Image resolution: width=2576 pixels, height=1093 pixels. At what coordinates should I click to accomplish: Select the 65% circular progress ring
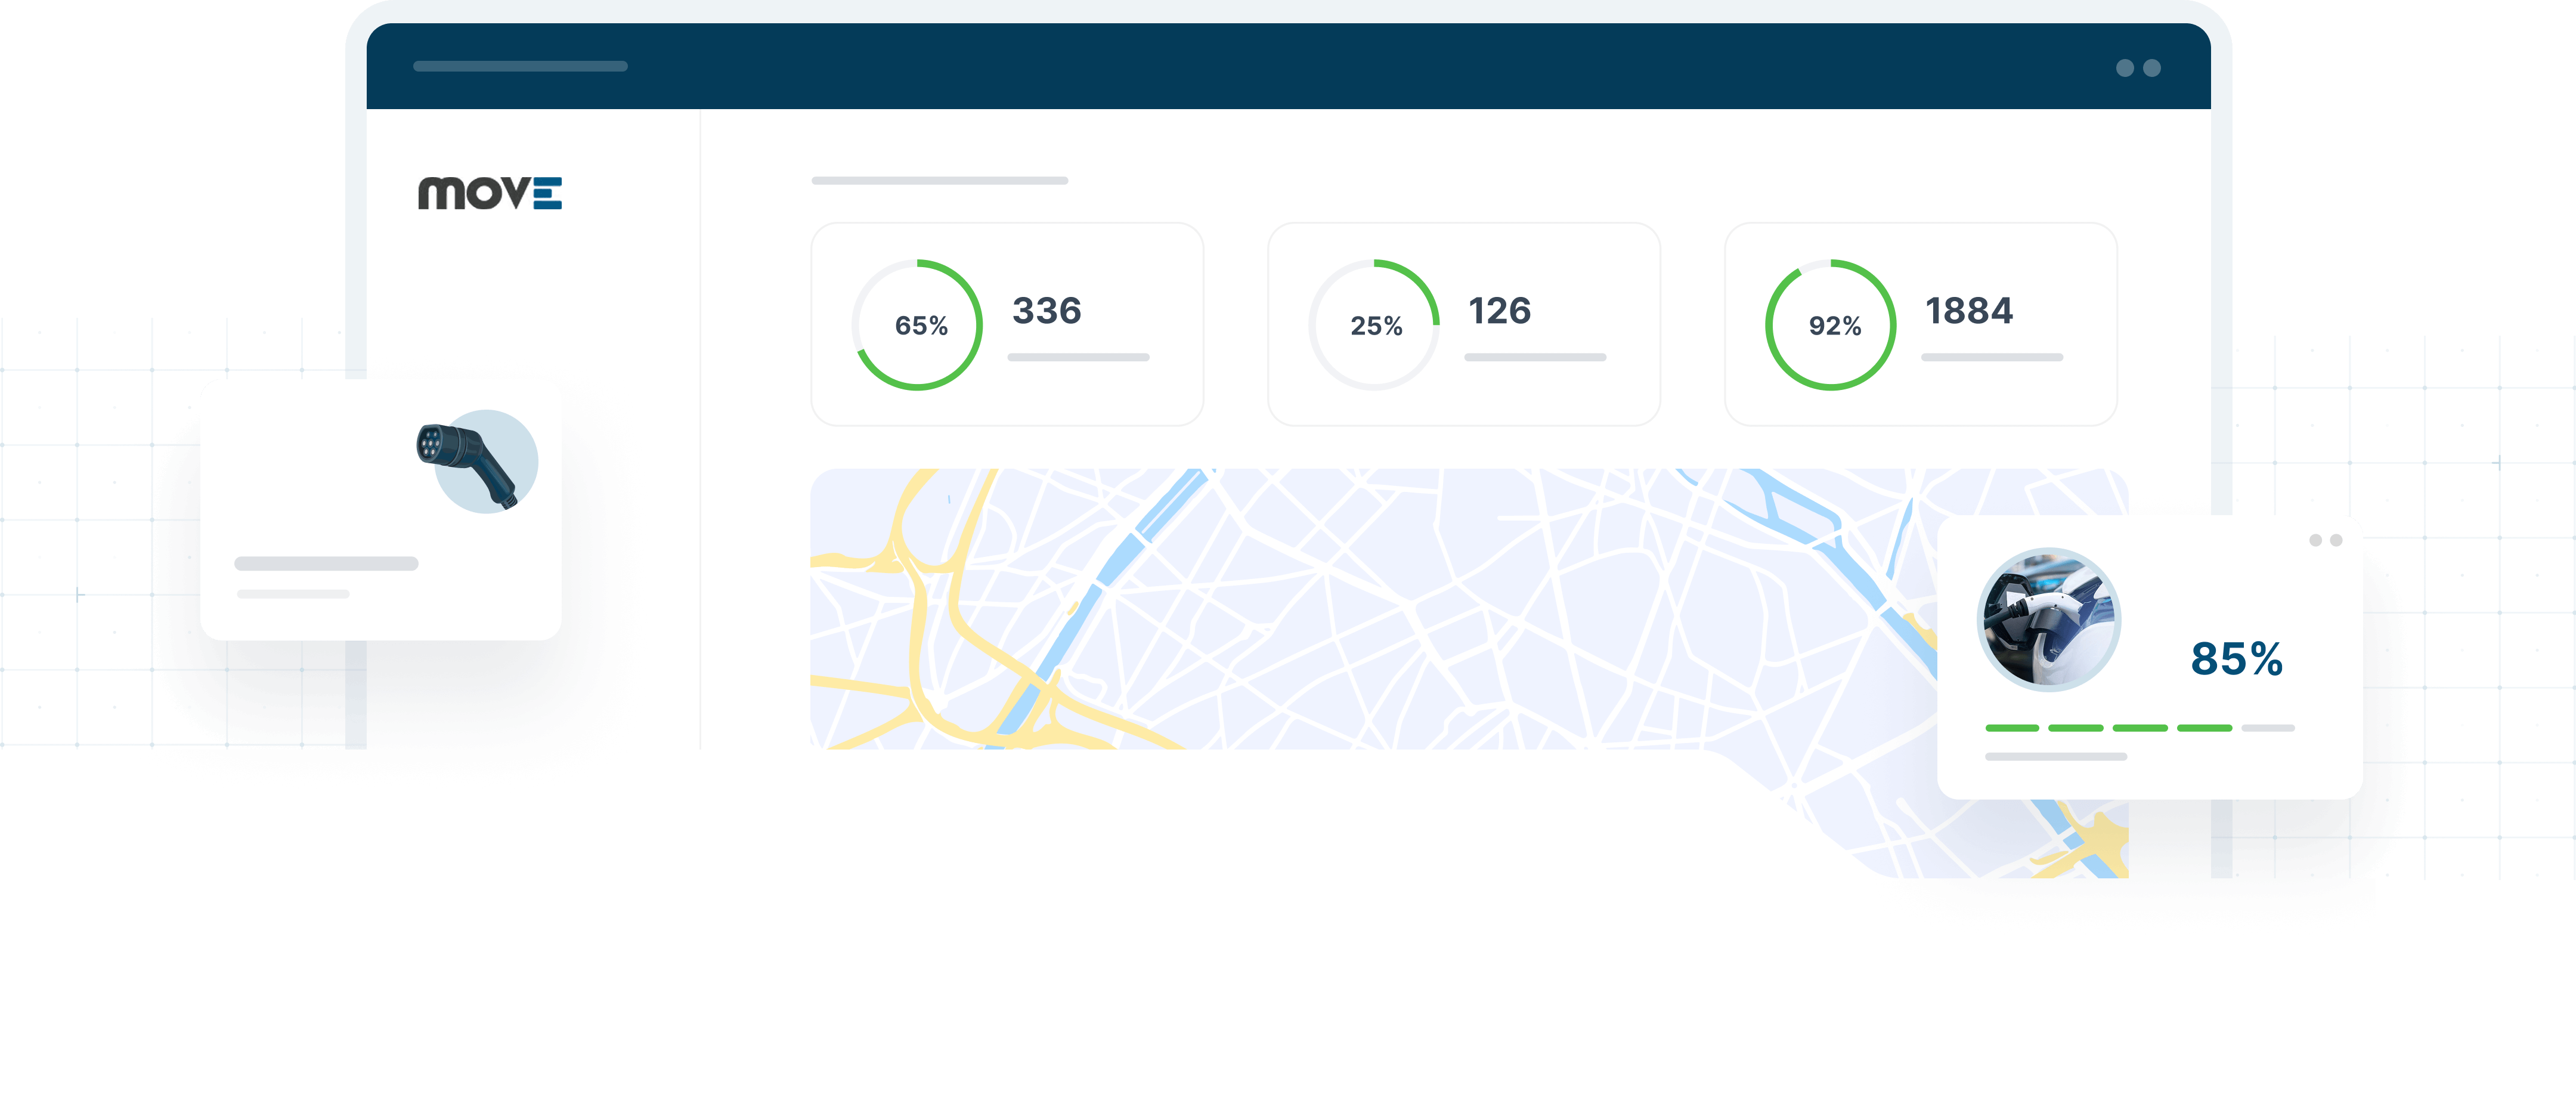(917, 325)
